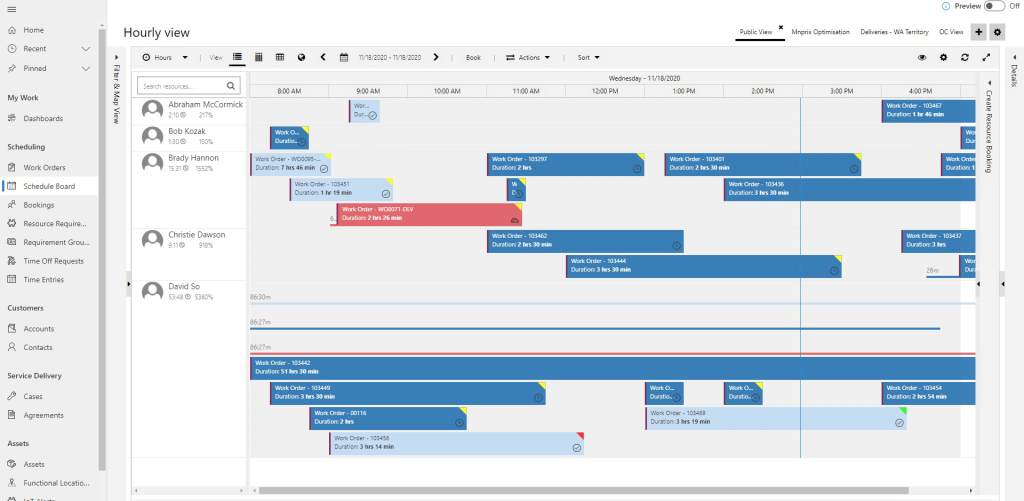1024x501 pixels.
Task: Close the Public View tab
Action: 780,27
